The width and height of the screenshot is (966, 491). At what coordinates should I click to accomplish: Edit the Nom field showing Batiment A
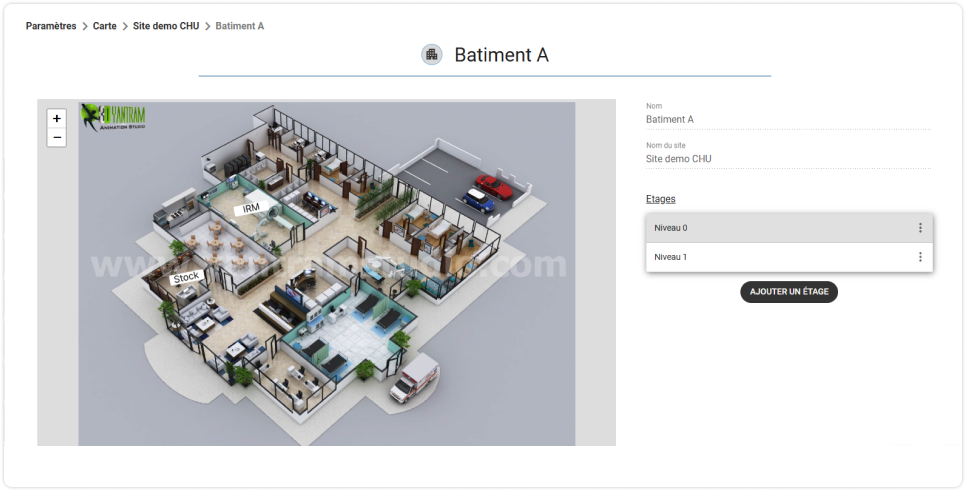click(788, 120)
